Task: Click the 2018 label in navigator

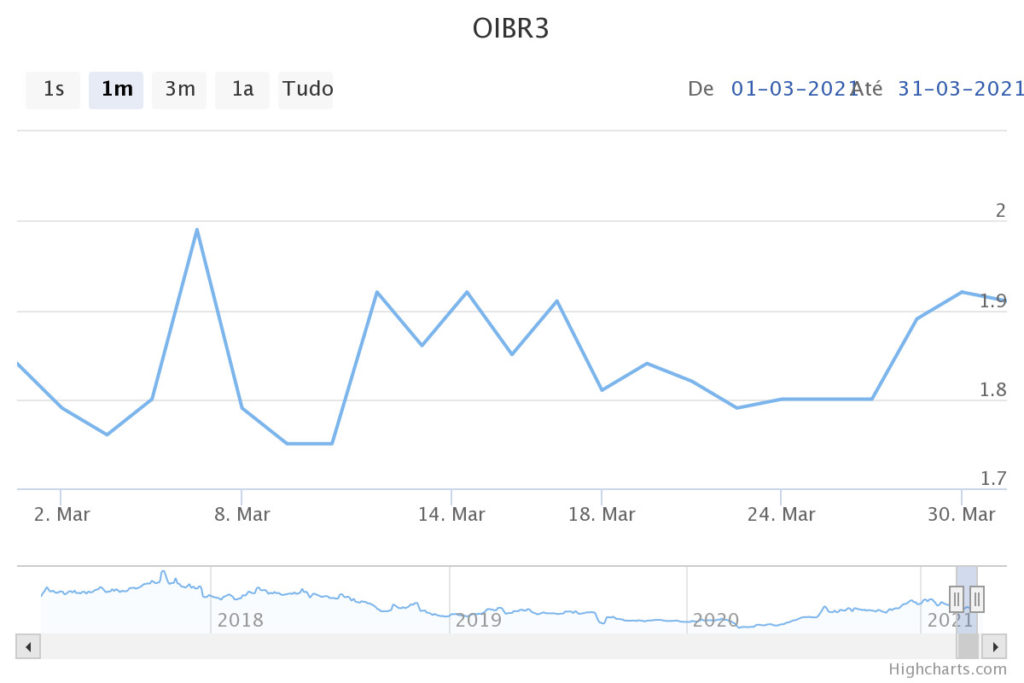Action: point(240,620)
